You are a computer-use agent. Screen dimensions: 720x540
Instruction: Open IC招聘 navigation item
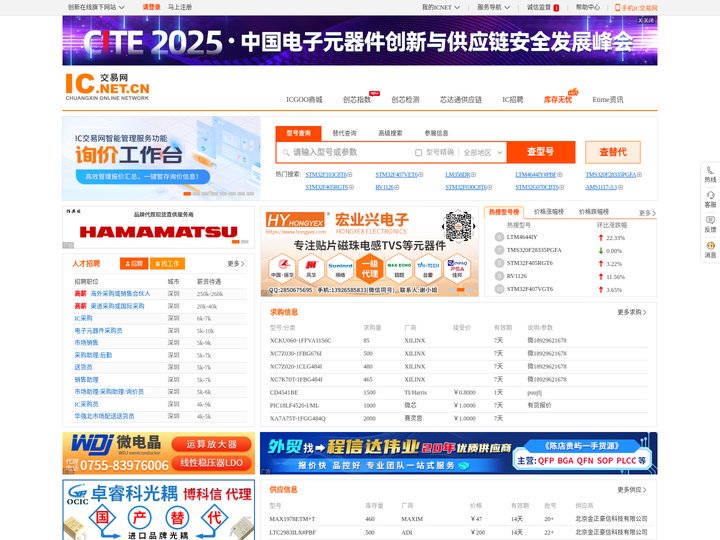point(512,100)
